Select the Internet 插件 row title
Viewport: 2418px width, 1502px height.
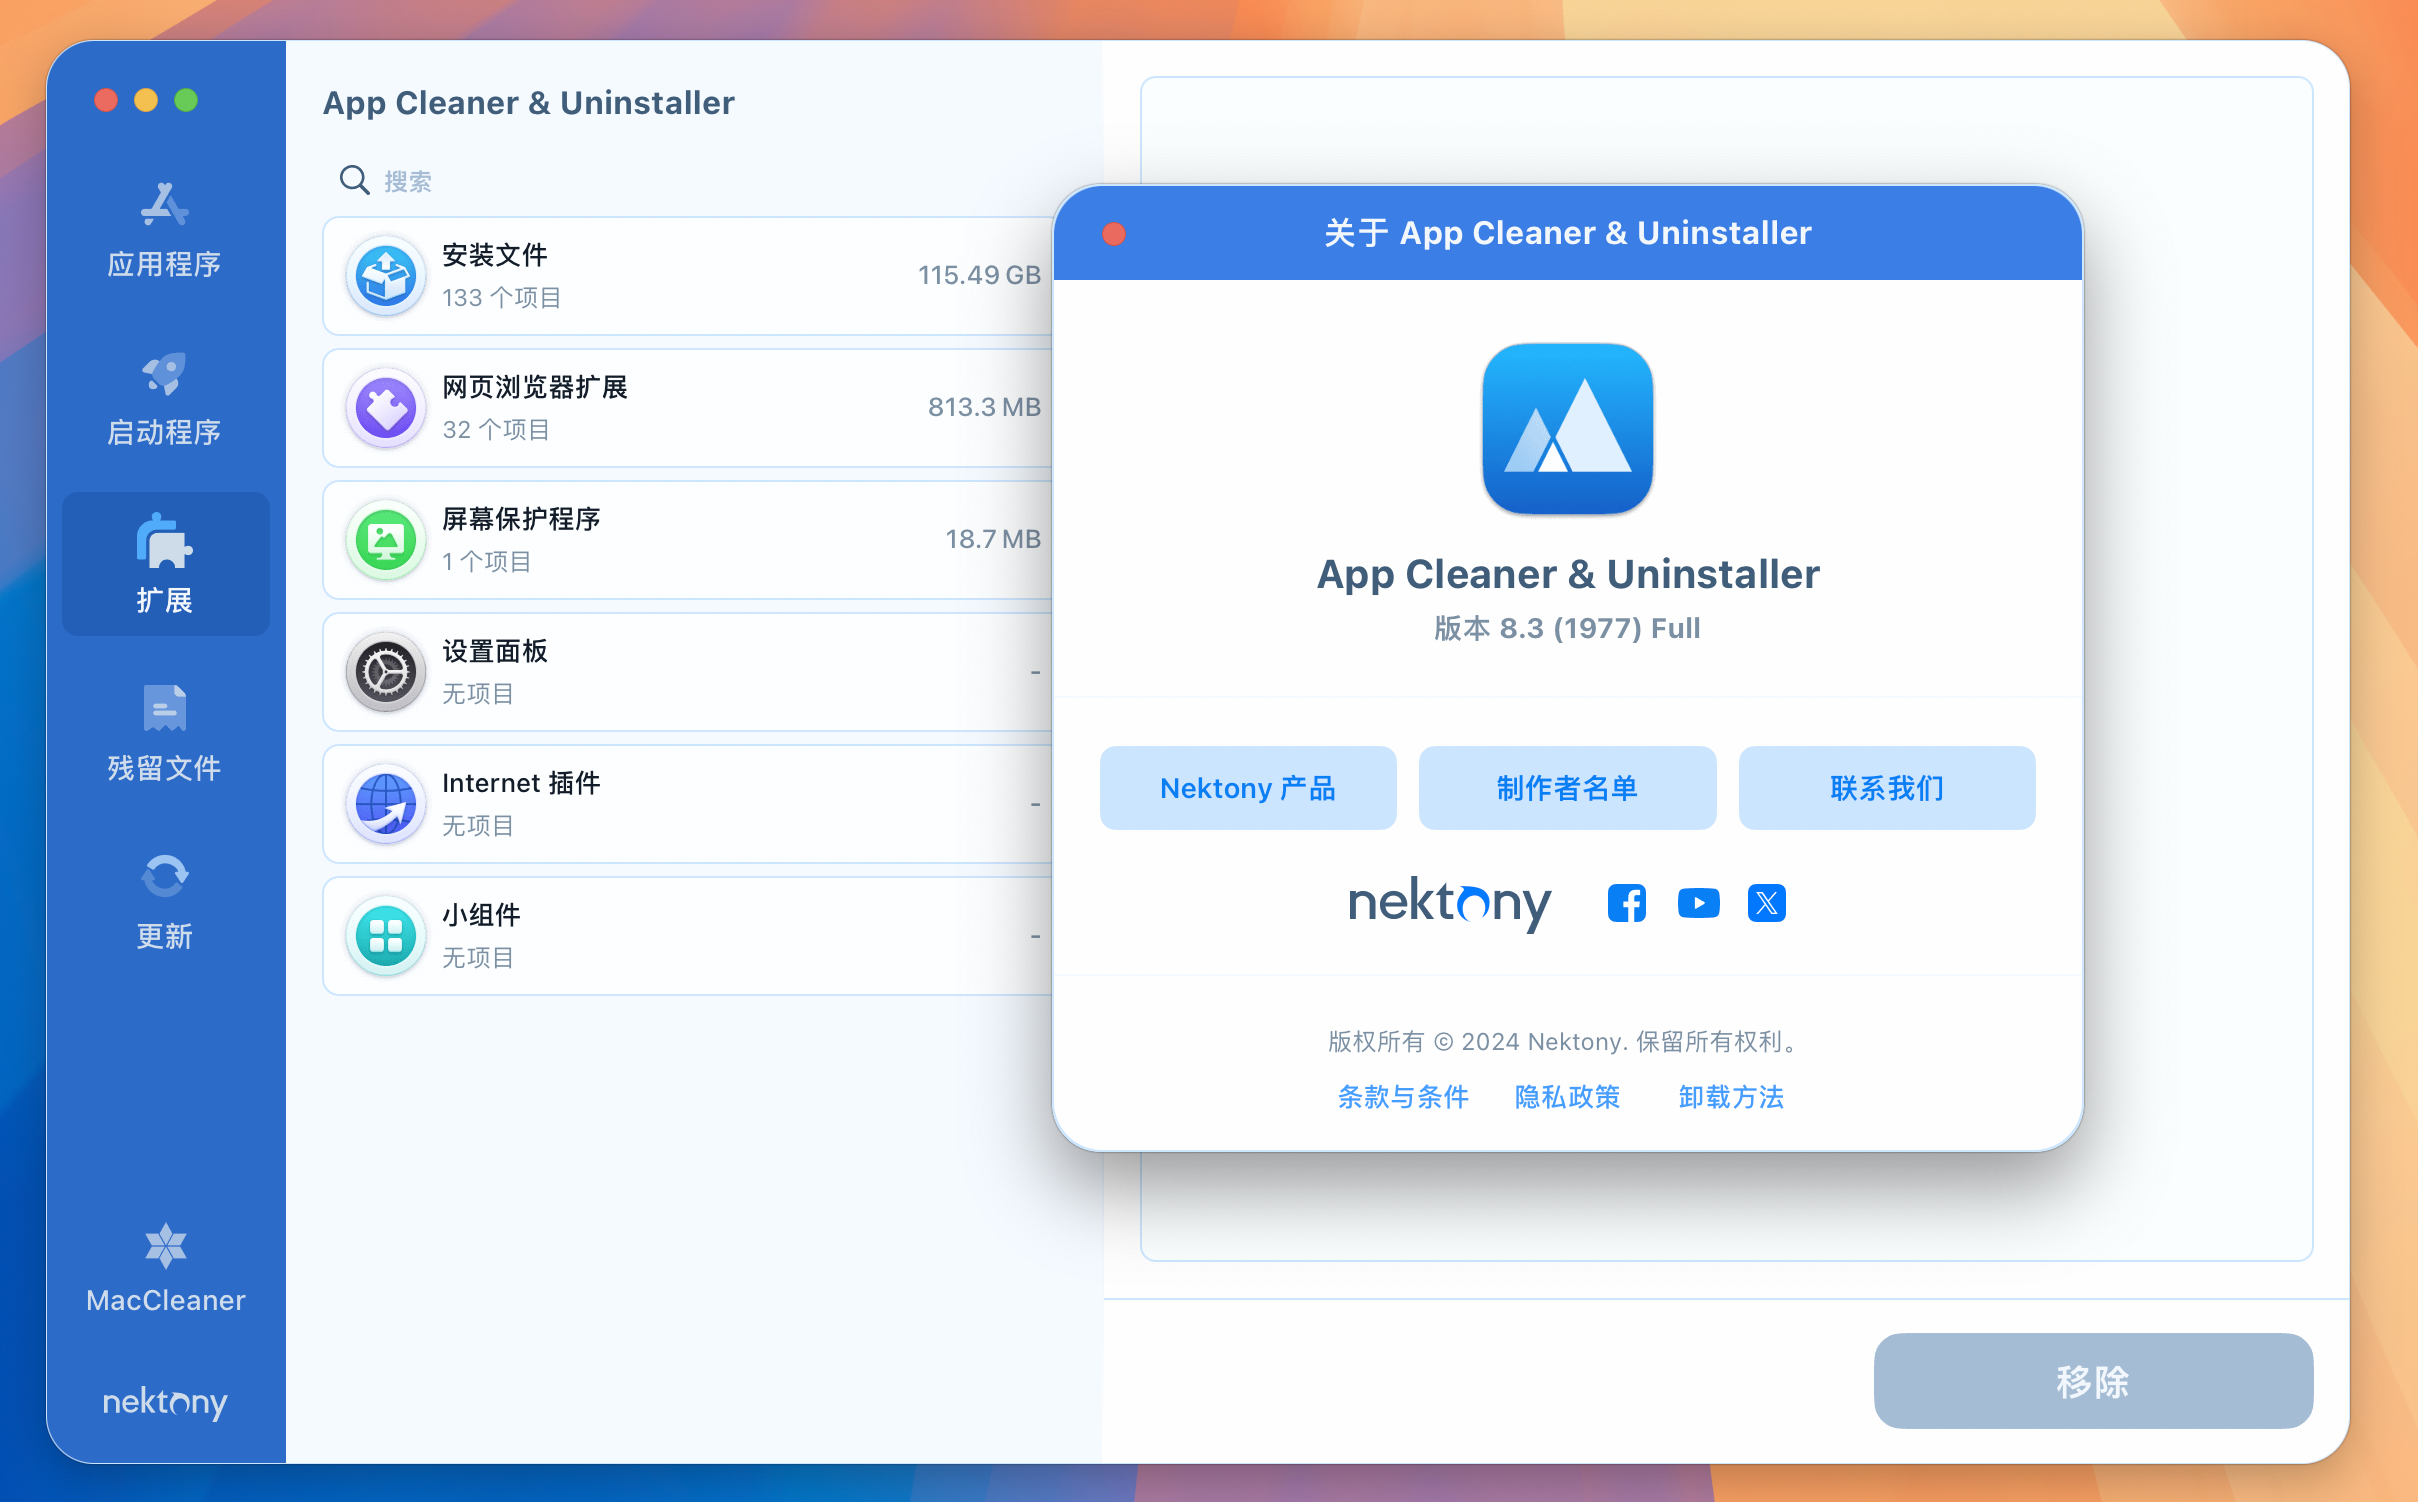click(521, 783)
